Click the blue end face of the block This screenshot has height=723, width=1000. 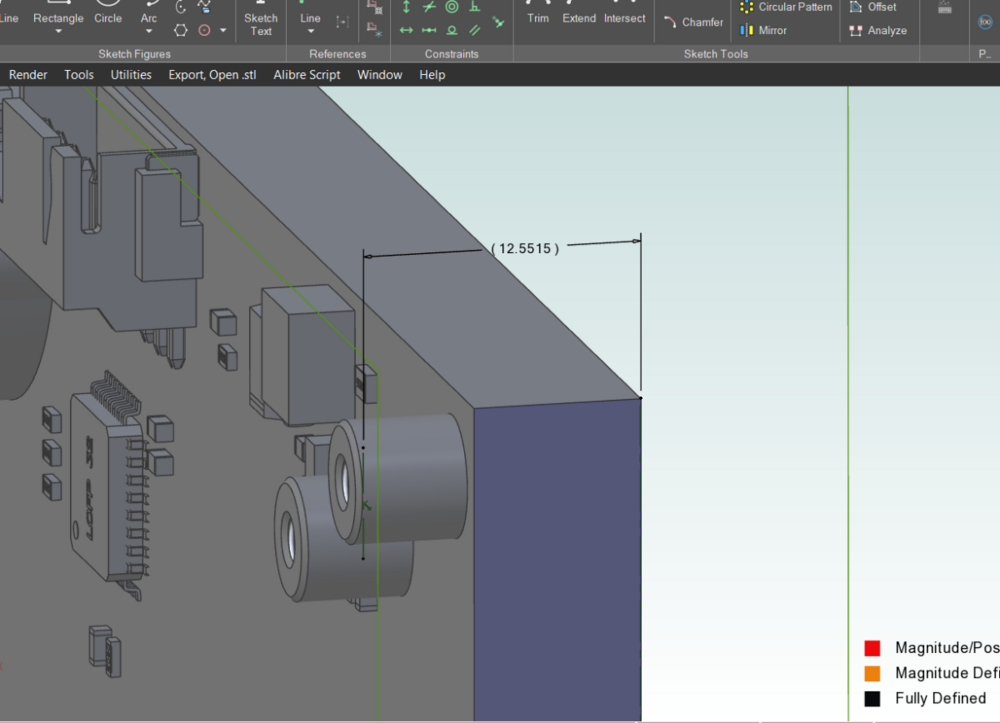click(557, 561)
